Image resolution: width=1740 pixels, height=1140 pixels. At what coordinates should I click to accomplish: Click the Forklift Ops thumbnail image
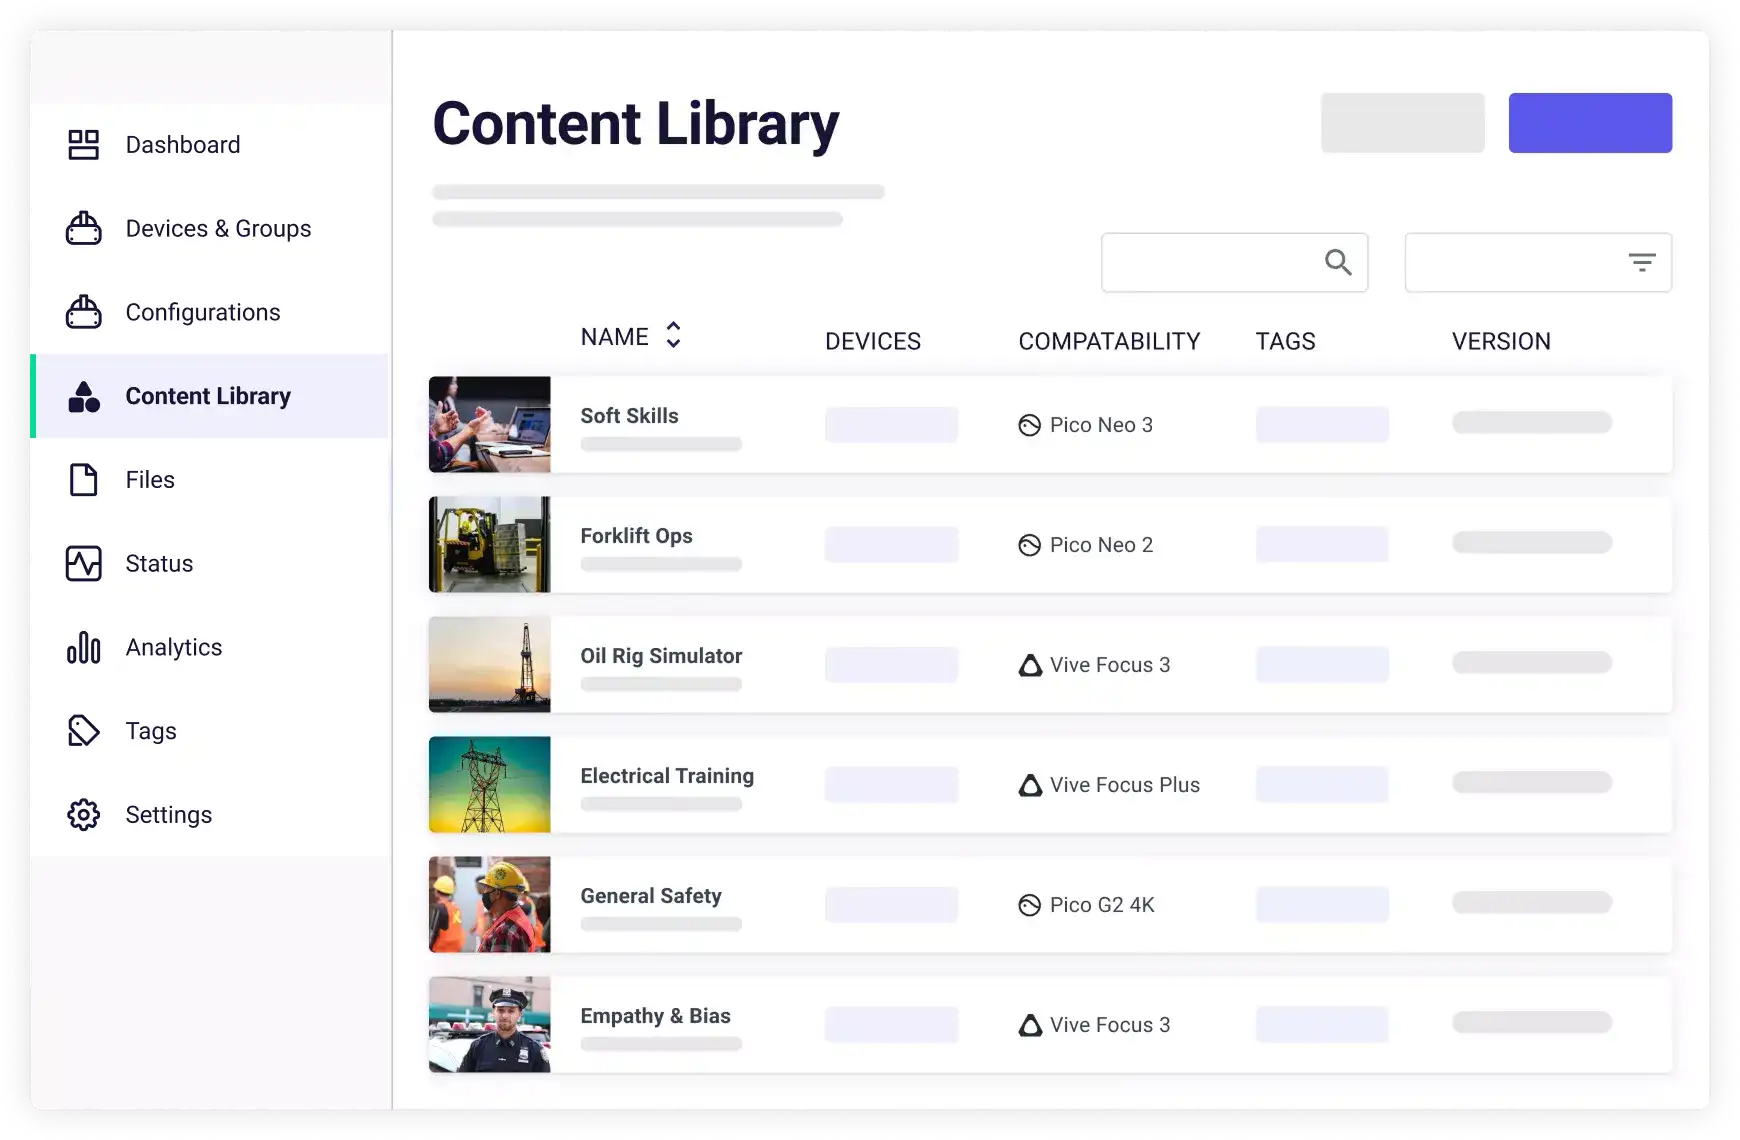pyautogui.click(x=489, y=544)
